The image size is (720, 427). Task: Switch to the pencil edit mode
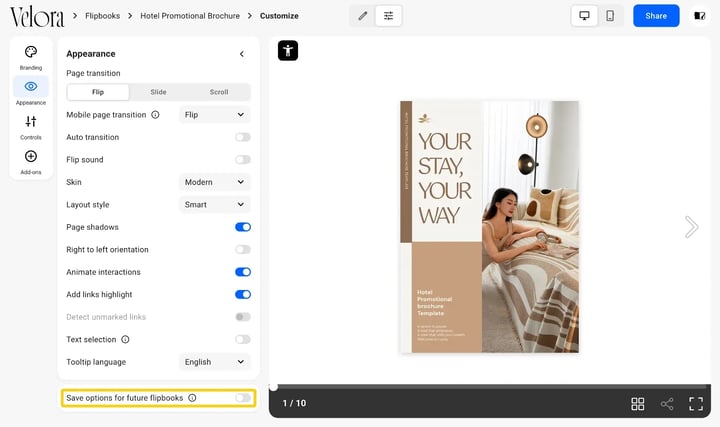pyautogui.click(x=363, y=16)
